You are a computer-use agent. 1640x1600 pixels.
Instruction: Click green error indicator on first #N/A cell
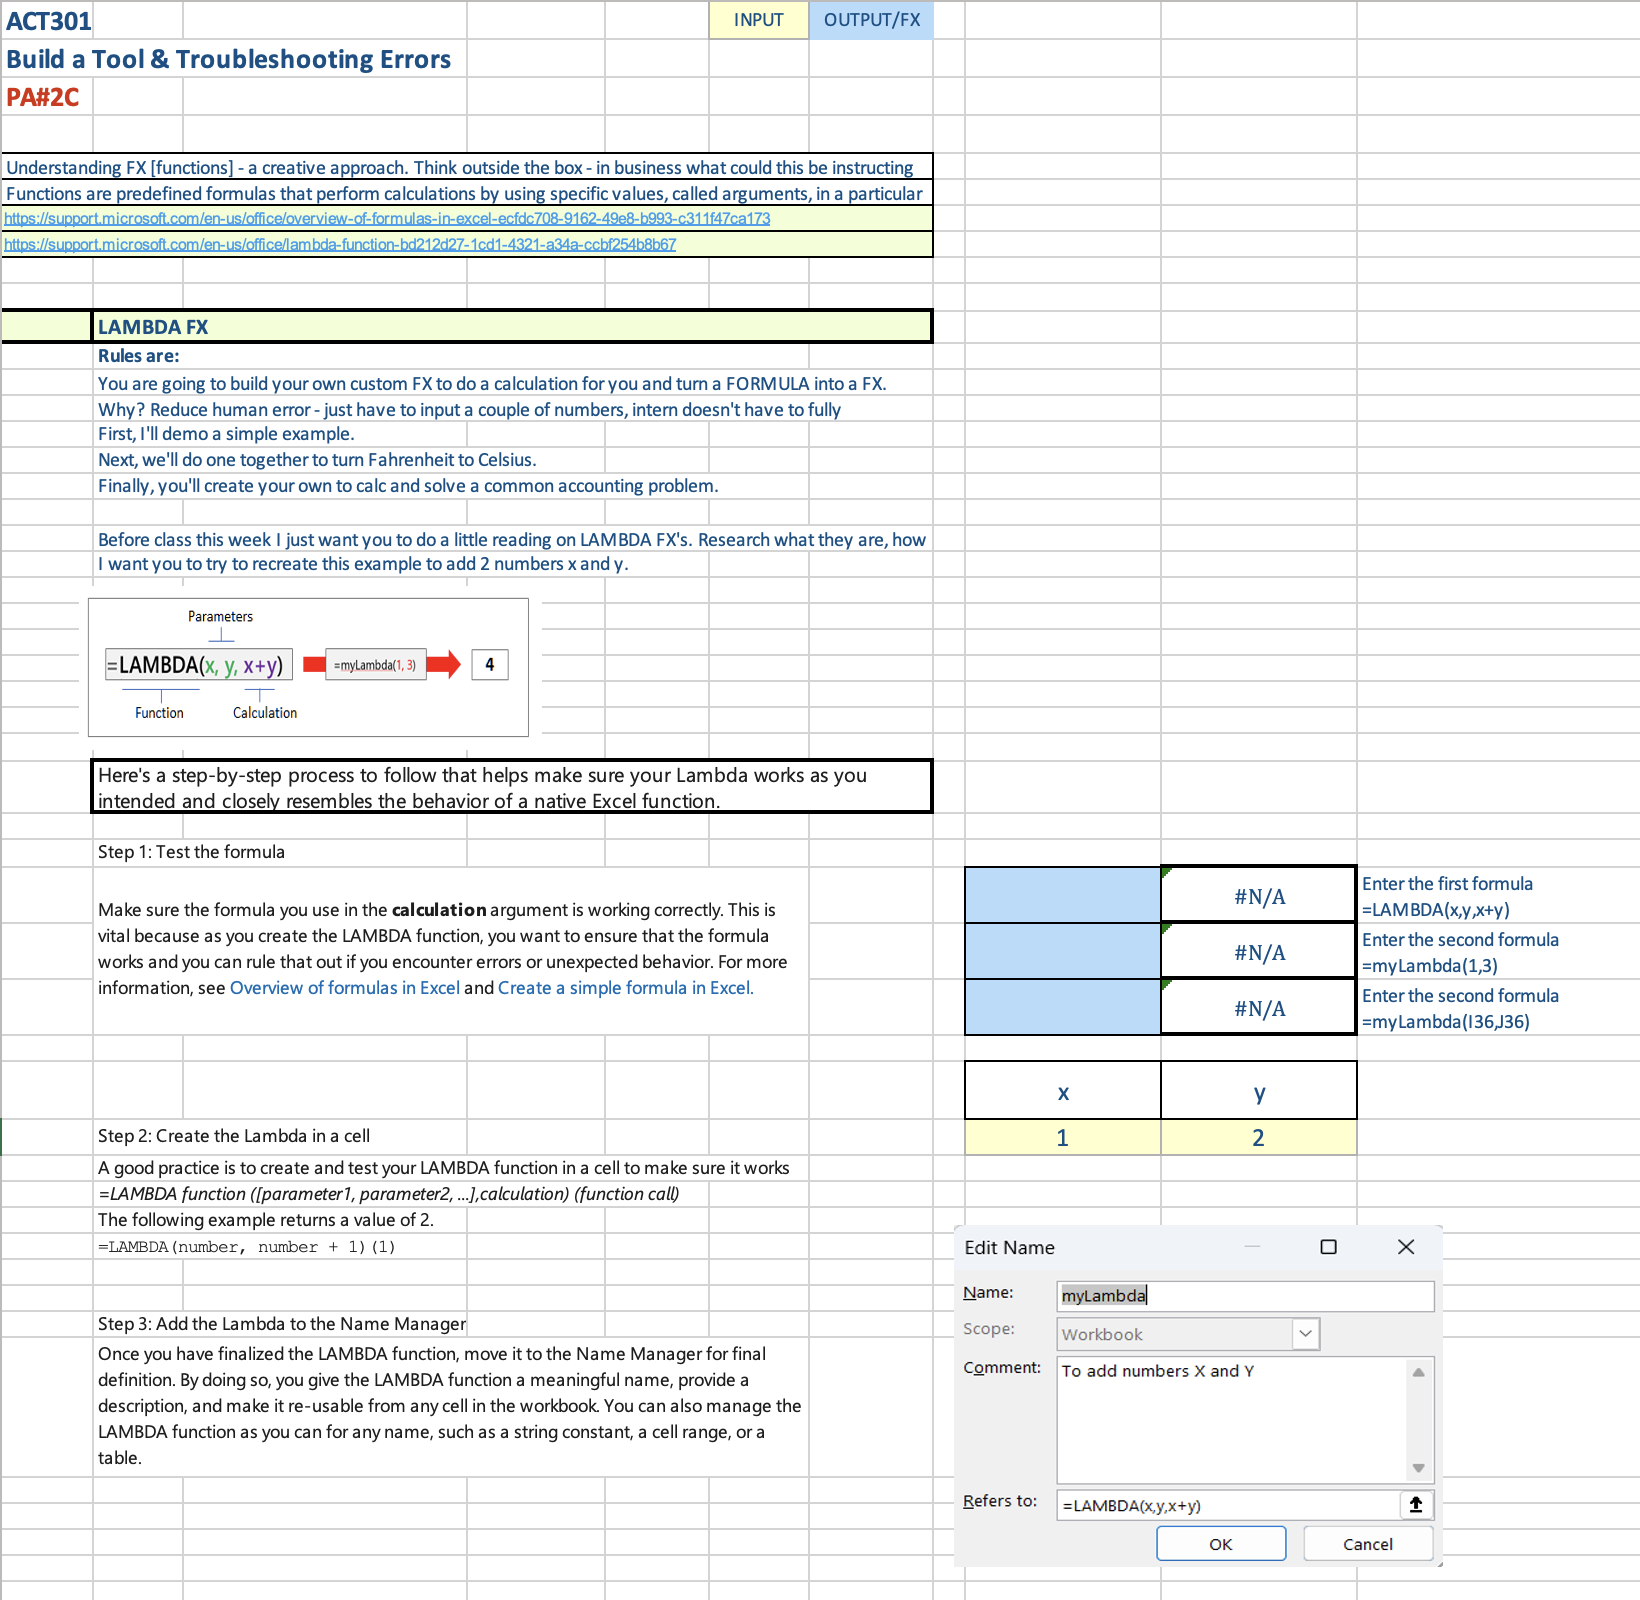coord(1167,874)
